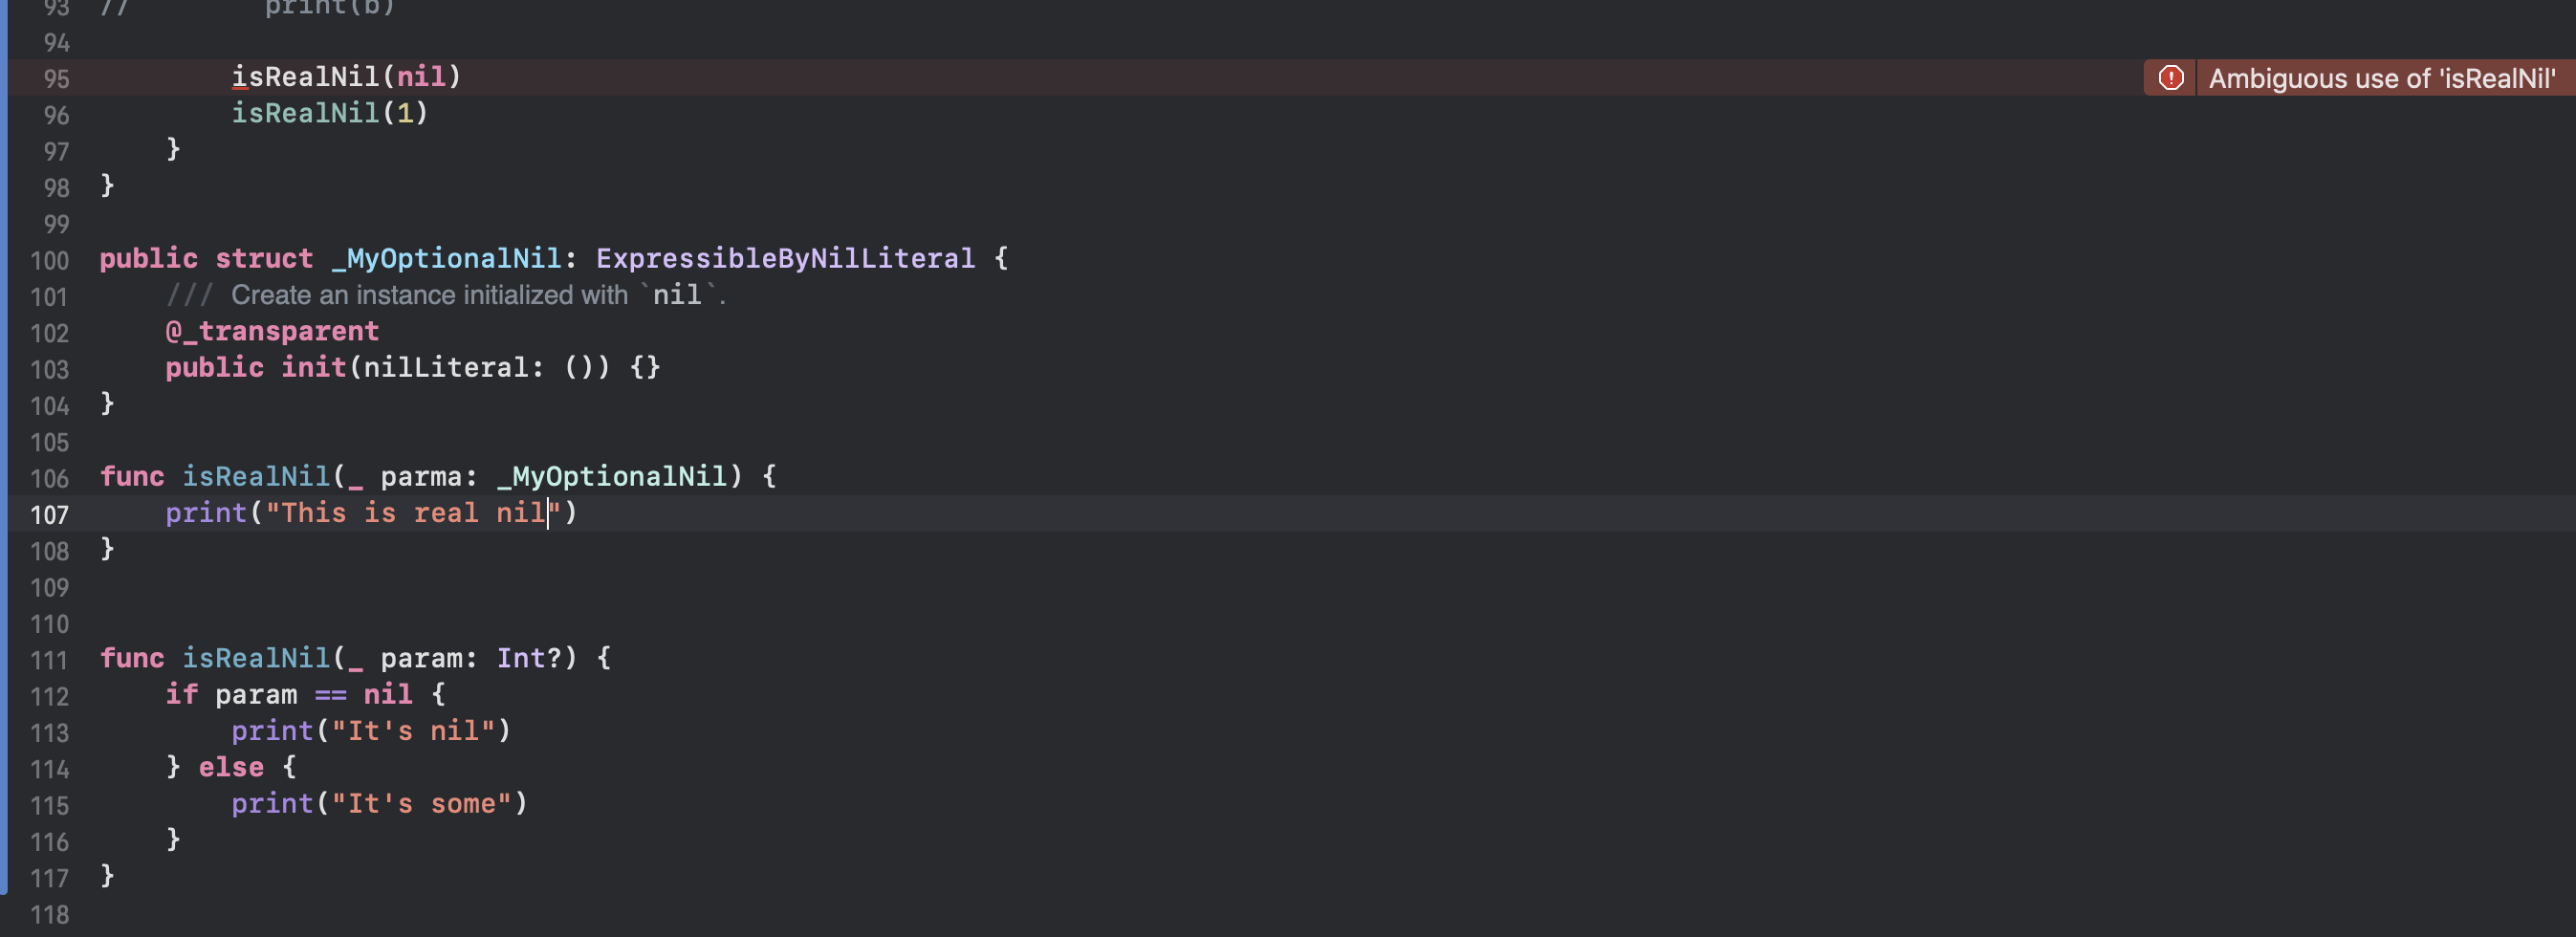Click the isRealNil(nil) call on line 95

[346, 77]
